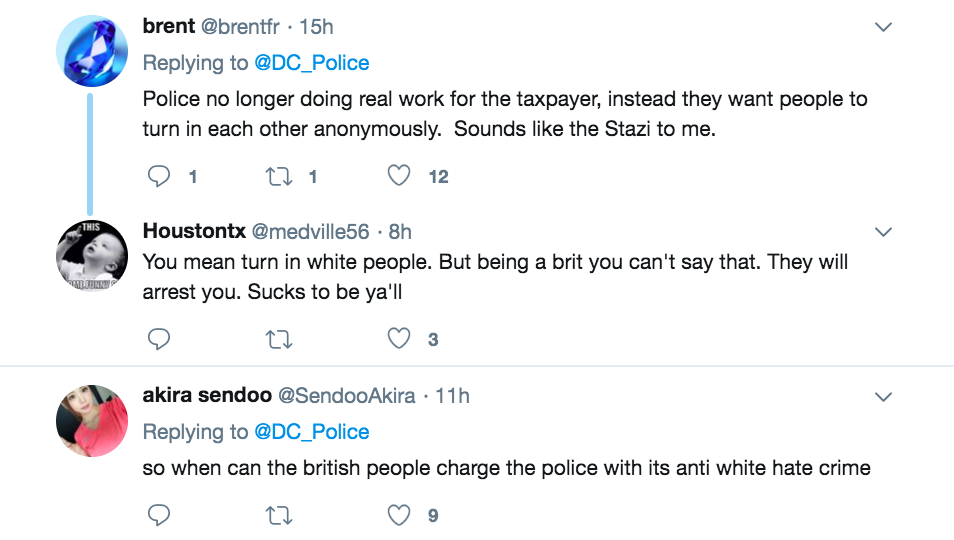Open @DC_Police link in brent's reply

tap(311, 63)
